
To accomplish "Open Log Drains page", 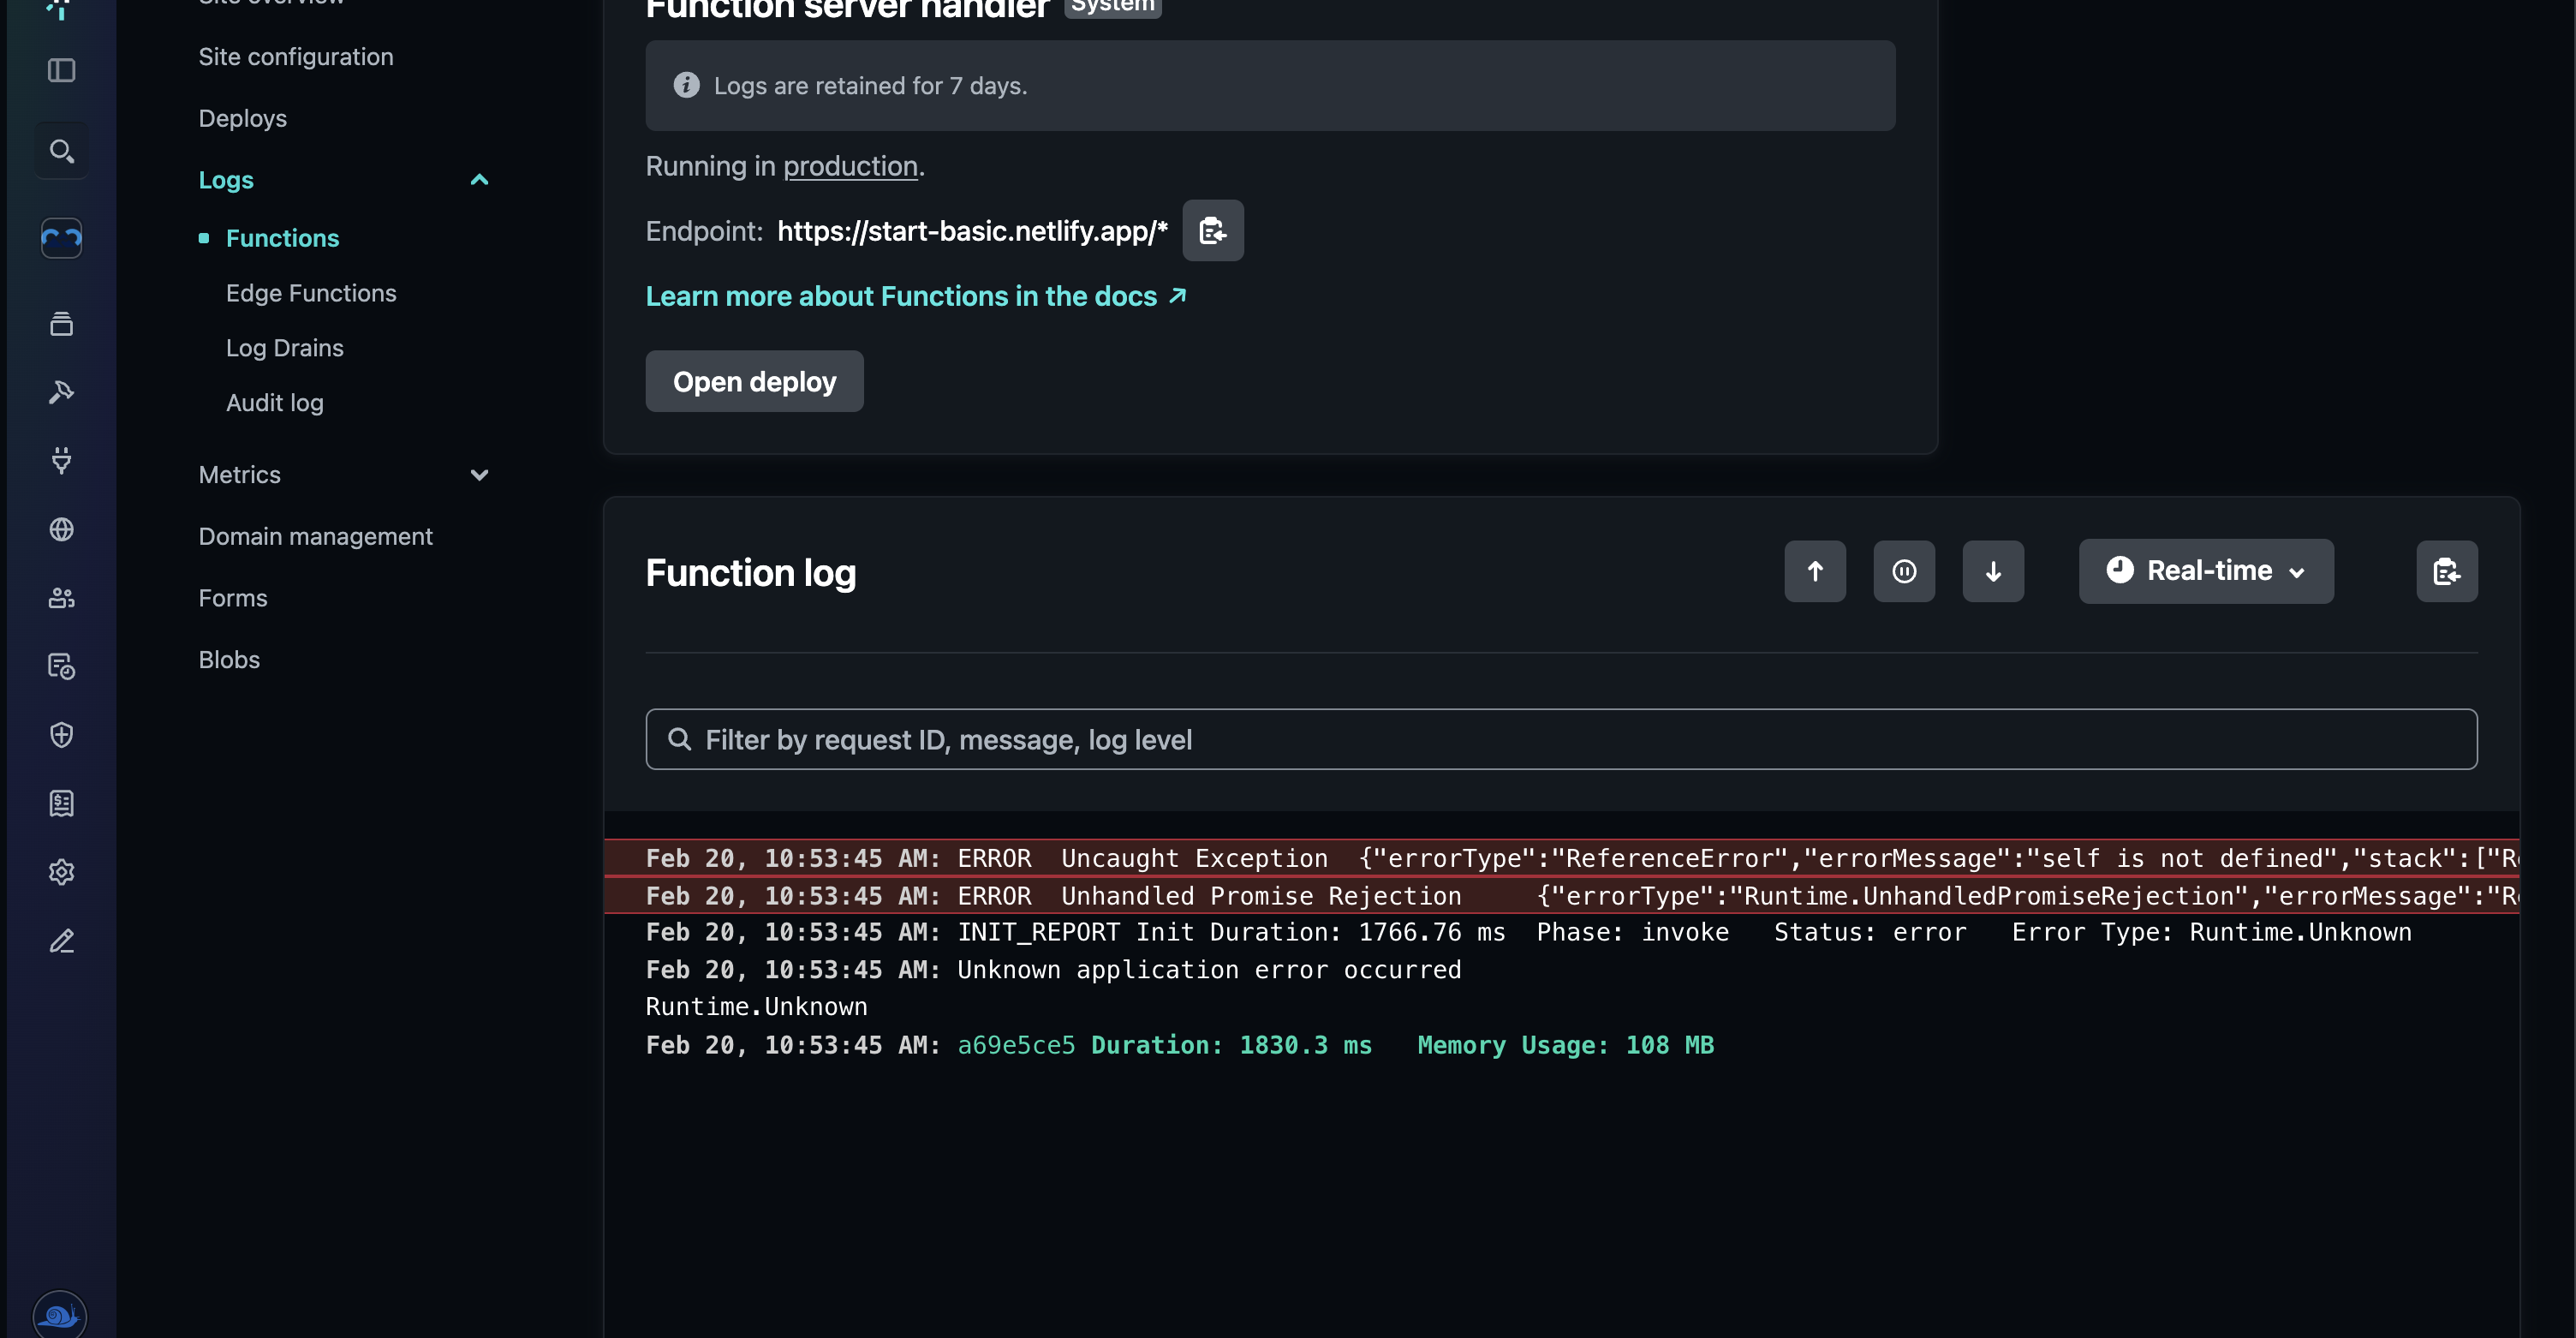I will [285, 348].
